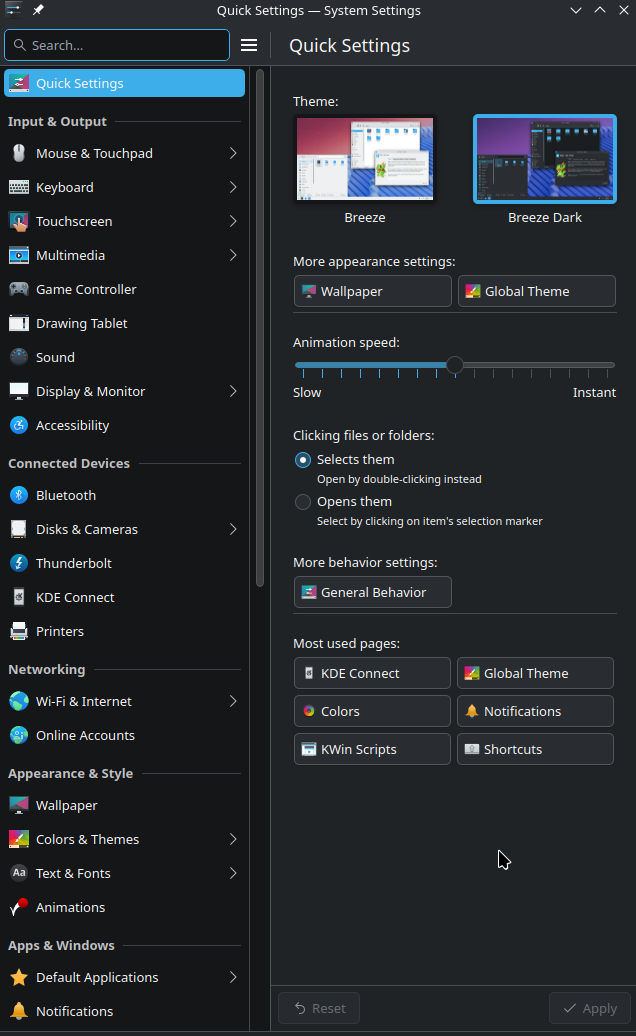Expand Wi-Fi & Internet chevron
This screenshot has width=636, height=1036.
[x=233, y=702]
